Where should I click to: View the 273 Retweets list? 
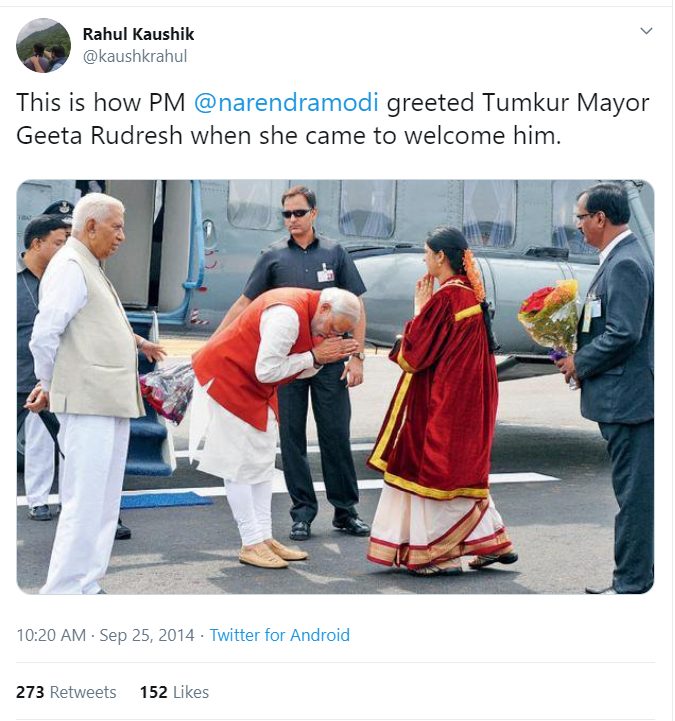(x=66, y=692)
